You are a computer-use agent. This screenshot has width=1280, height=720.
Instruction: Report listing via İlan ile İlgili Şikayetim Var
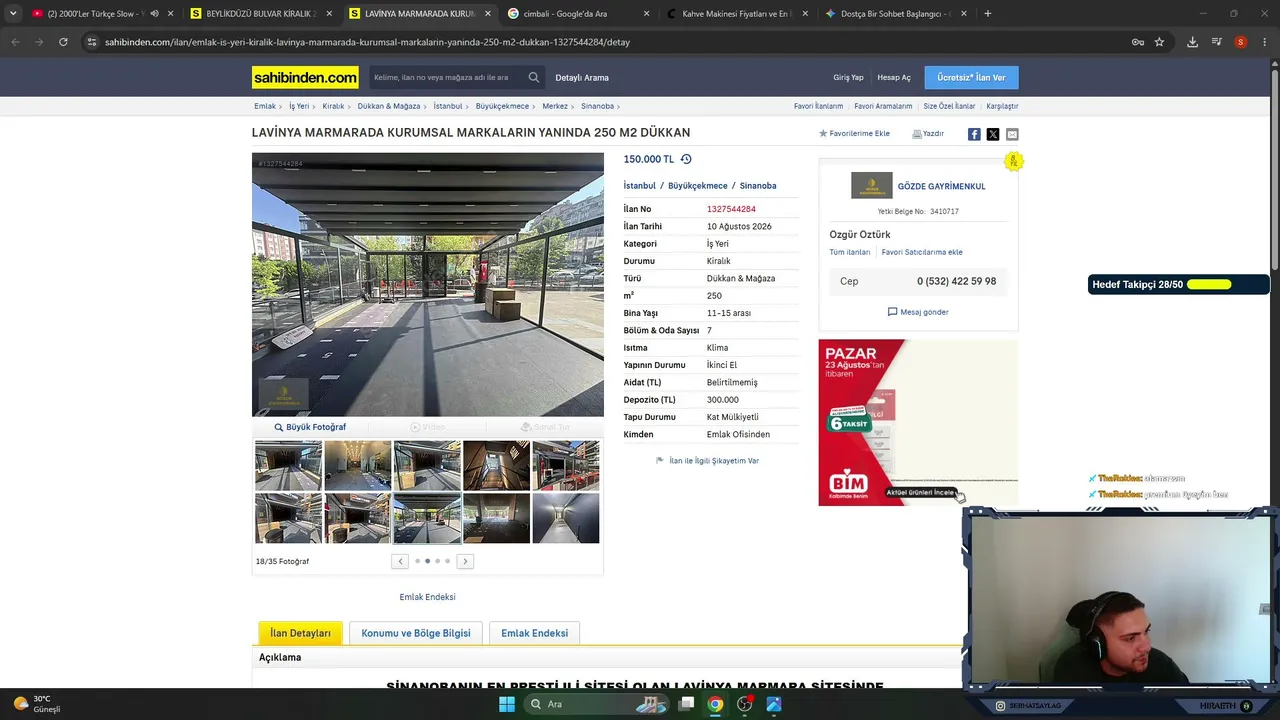pyautogui.click(x=707, y=461)
